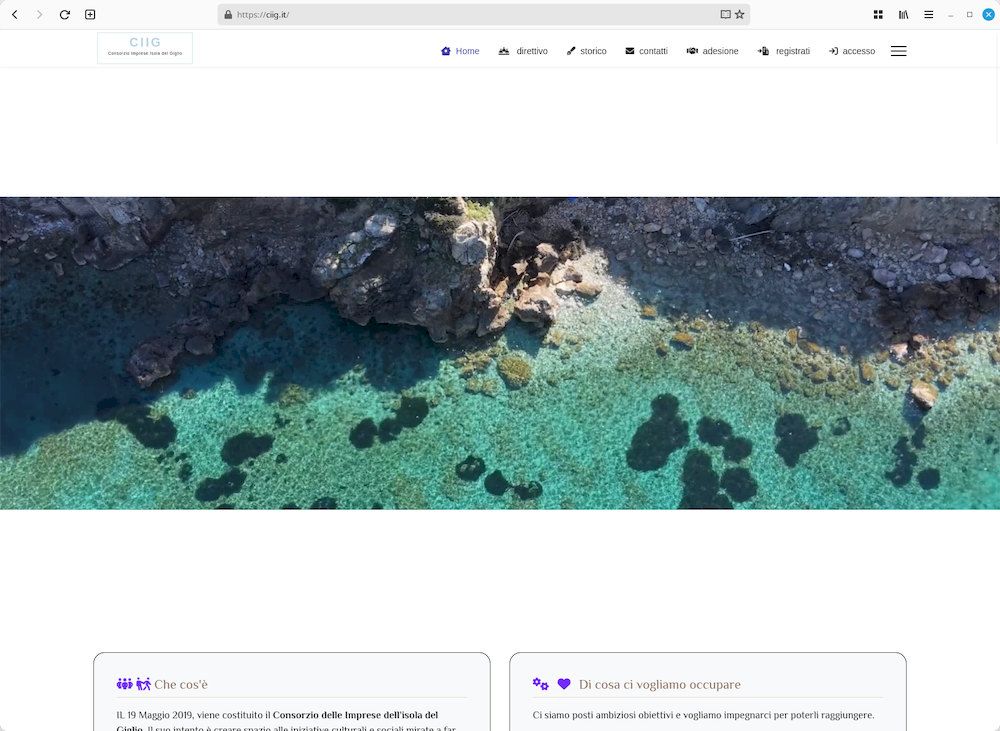The width and height of the screenshot is (1000, 731).
Task: Expand the site hamburger menu
Action: tap(899, 51)
